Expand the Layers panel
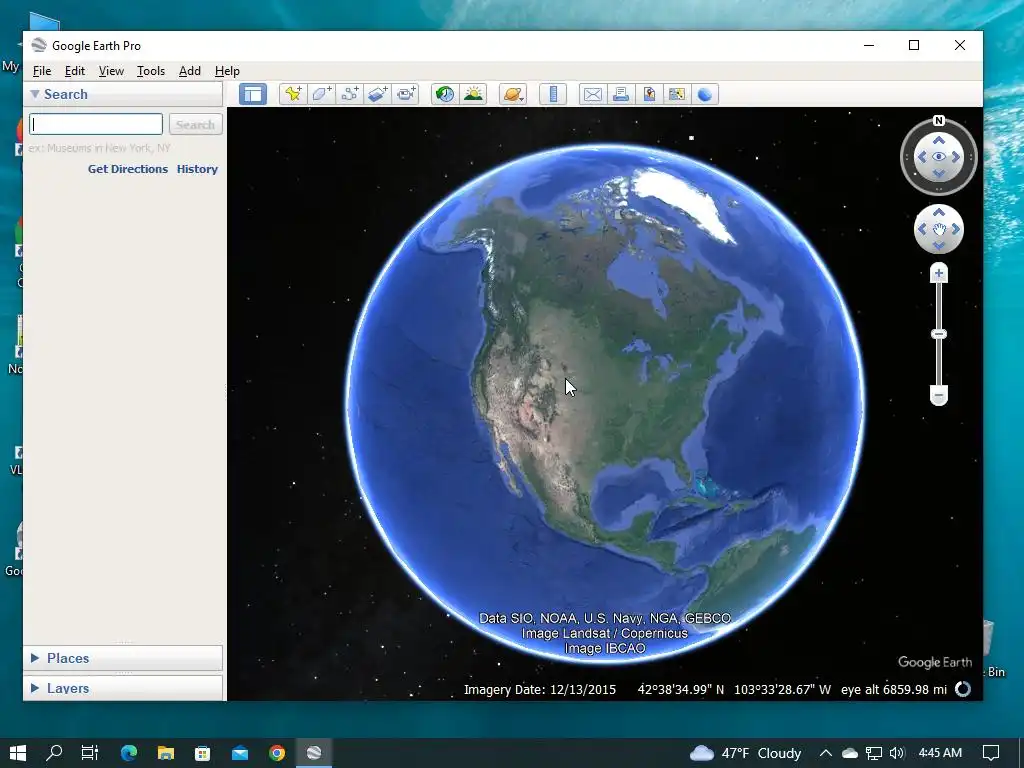1024x768 pixels. tap(35, 688)
